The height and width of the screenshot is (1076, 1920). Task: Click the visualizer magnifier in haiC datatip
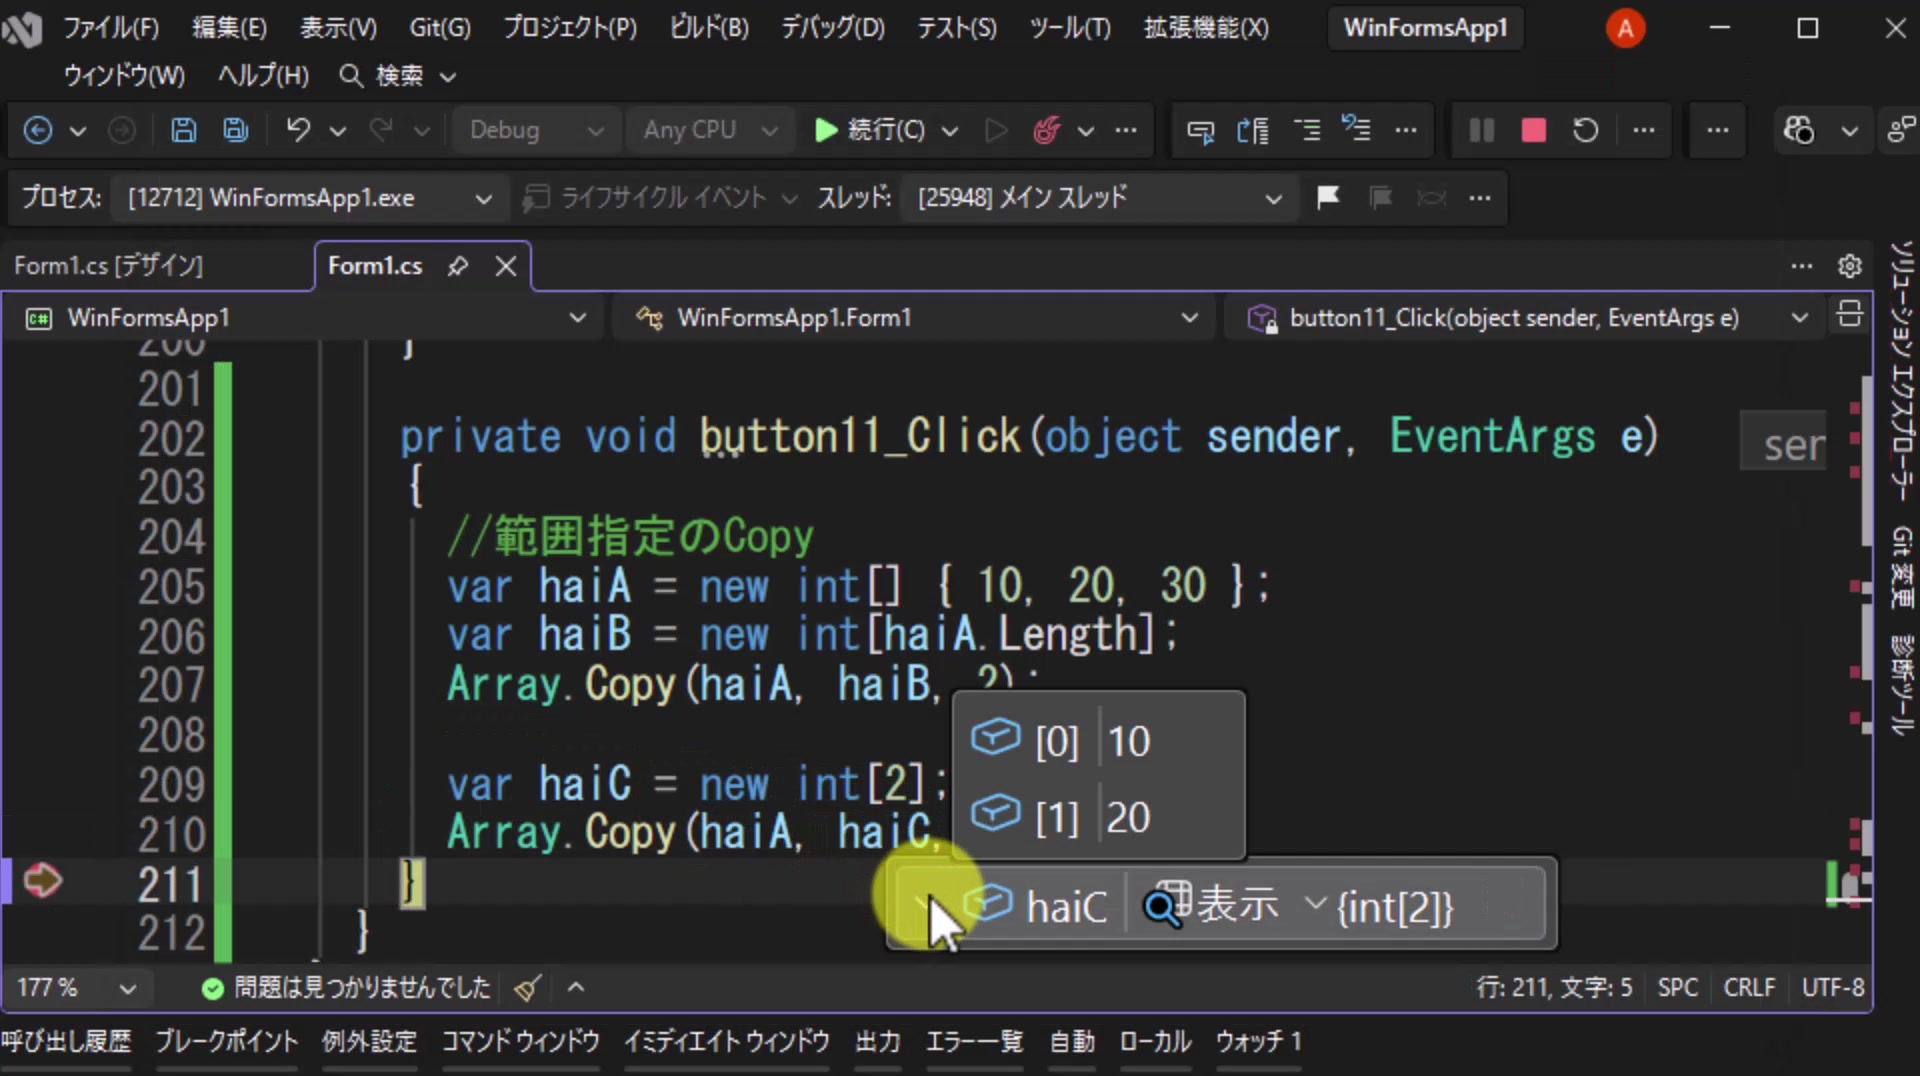pyautogui.click(x=1166, y=905)
